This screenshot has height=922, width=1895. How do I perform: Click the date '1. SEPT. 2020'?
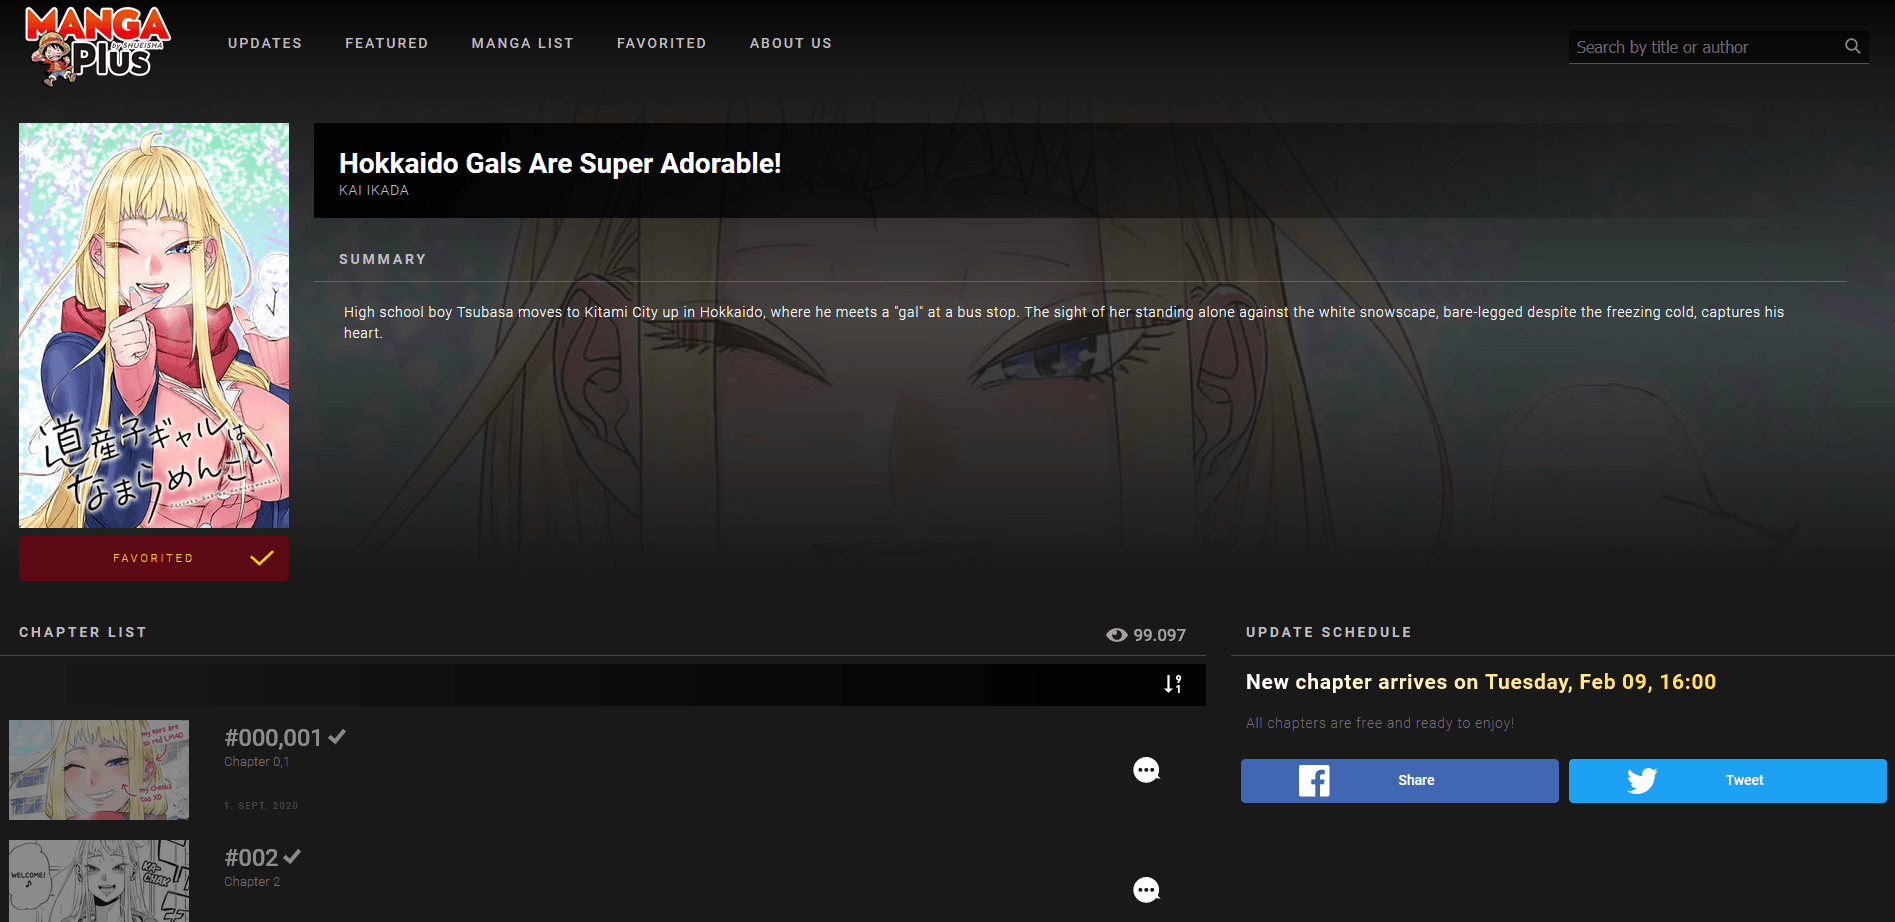pyautogui.click(x=261, y=805)
